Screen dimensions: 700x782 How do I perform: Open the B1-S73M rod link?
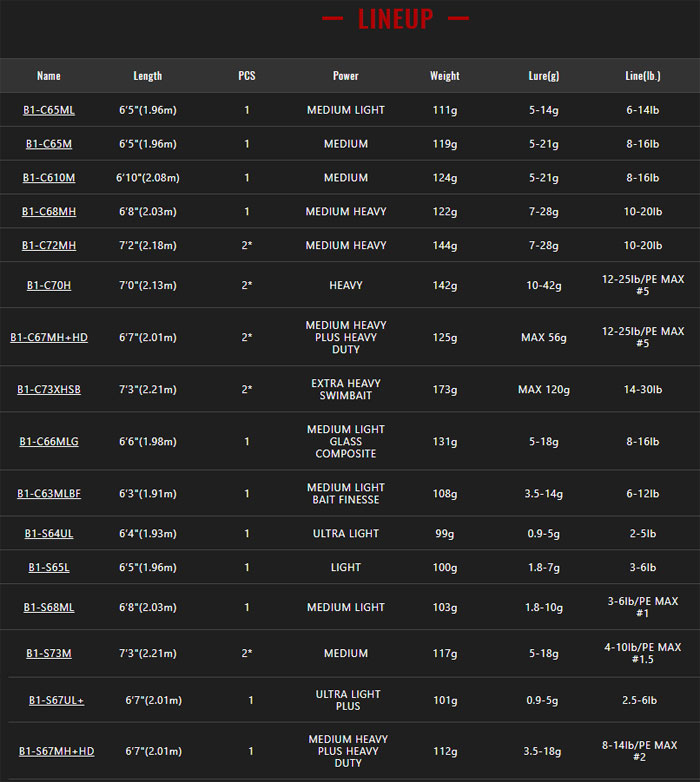49,653
